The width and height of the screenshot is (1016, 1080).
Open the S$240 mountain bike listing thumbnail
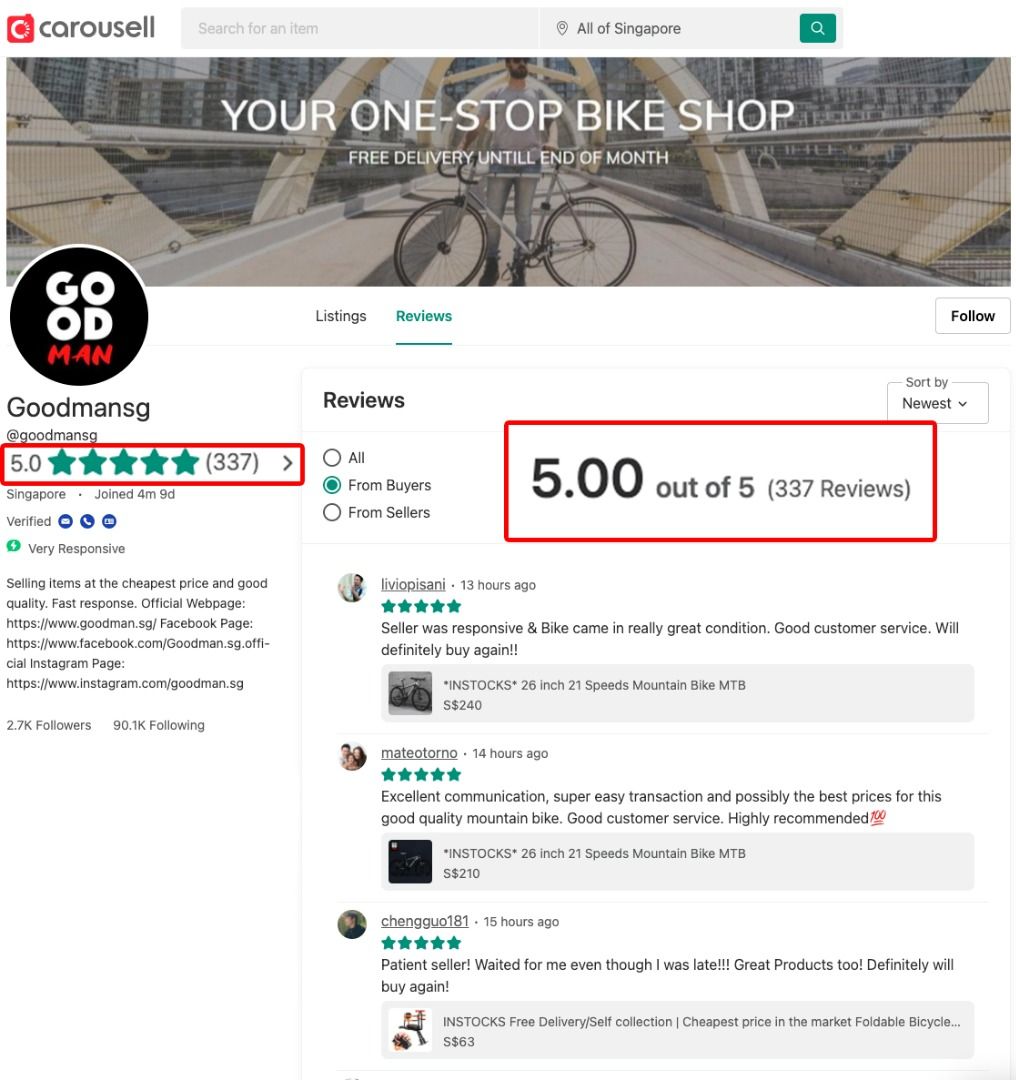410,694
